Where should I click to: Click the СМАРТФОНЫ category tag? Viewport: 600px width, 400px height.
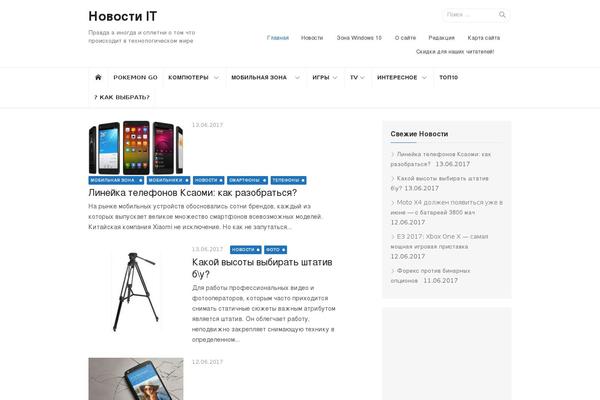click(x=247, y=180)
